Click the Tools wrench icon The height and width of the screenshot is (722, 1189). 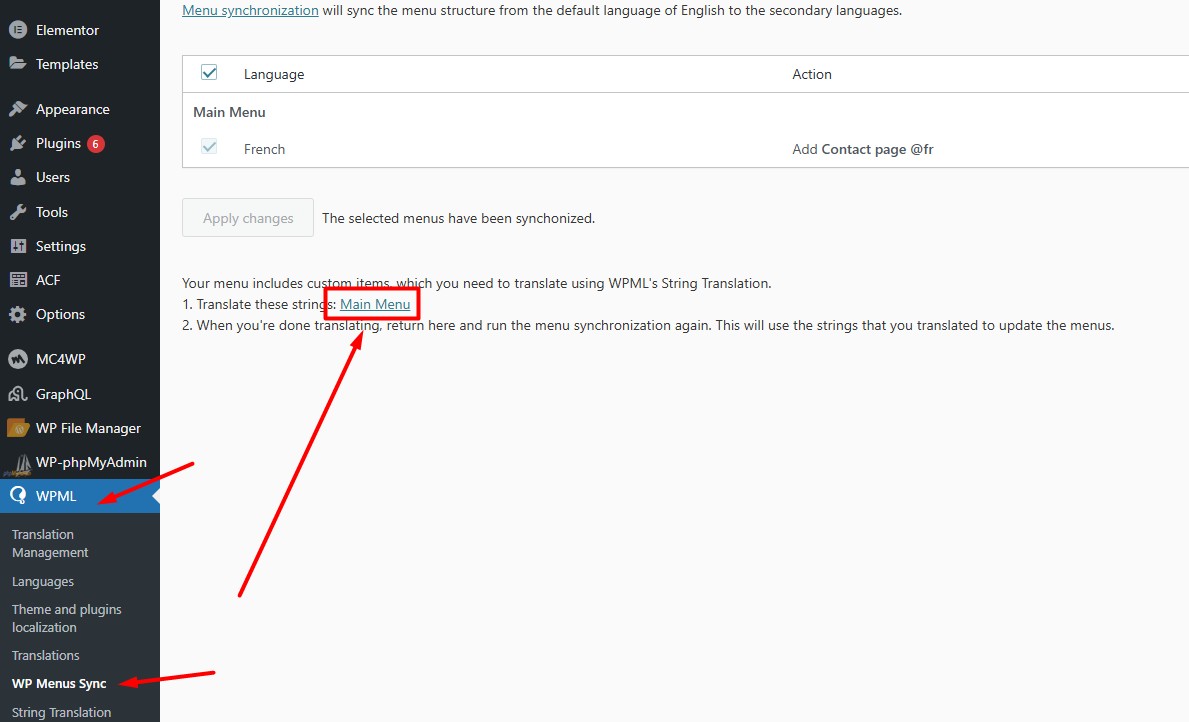point(18,212)
